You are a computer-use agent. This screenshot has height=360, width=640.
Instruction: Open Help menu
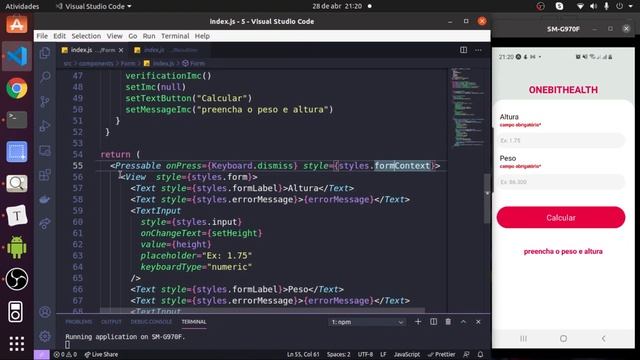pos(202,36)
